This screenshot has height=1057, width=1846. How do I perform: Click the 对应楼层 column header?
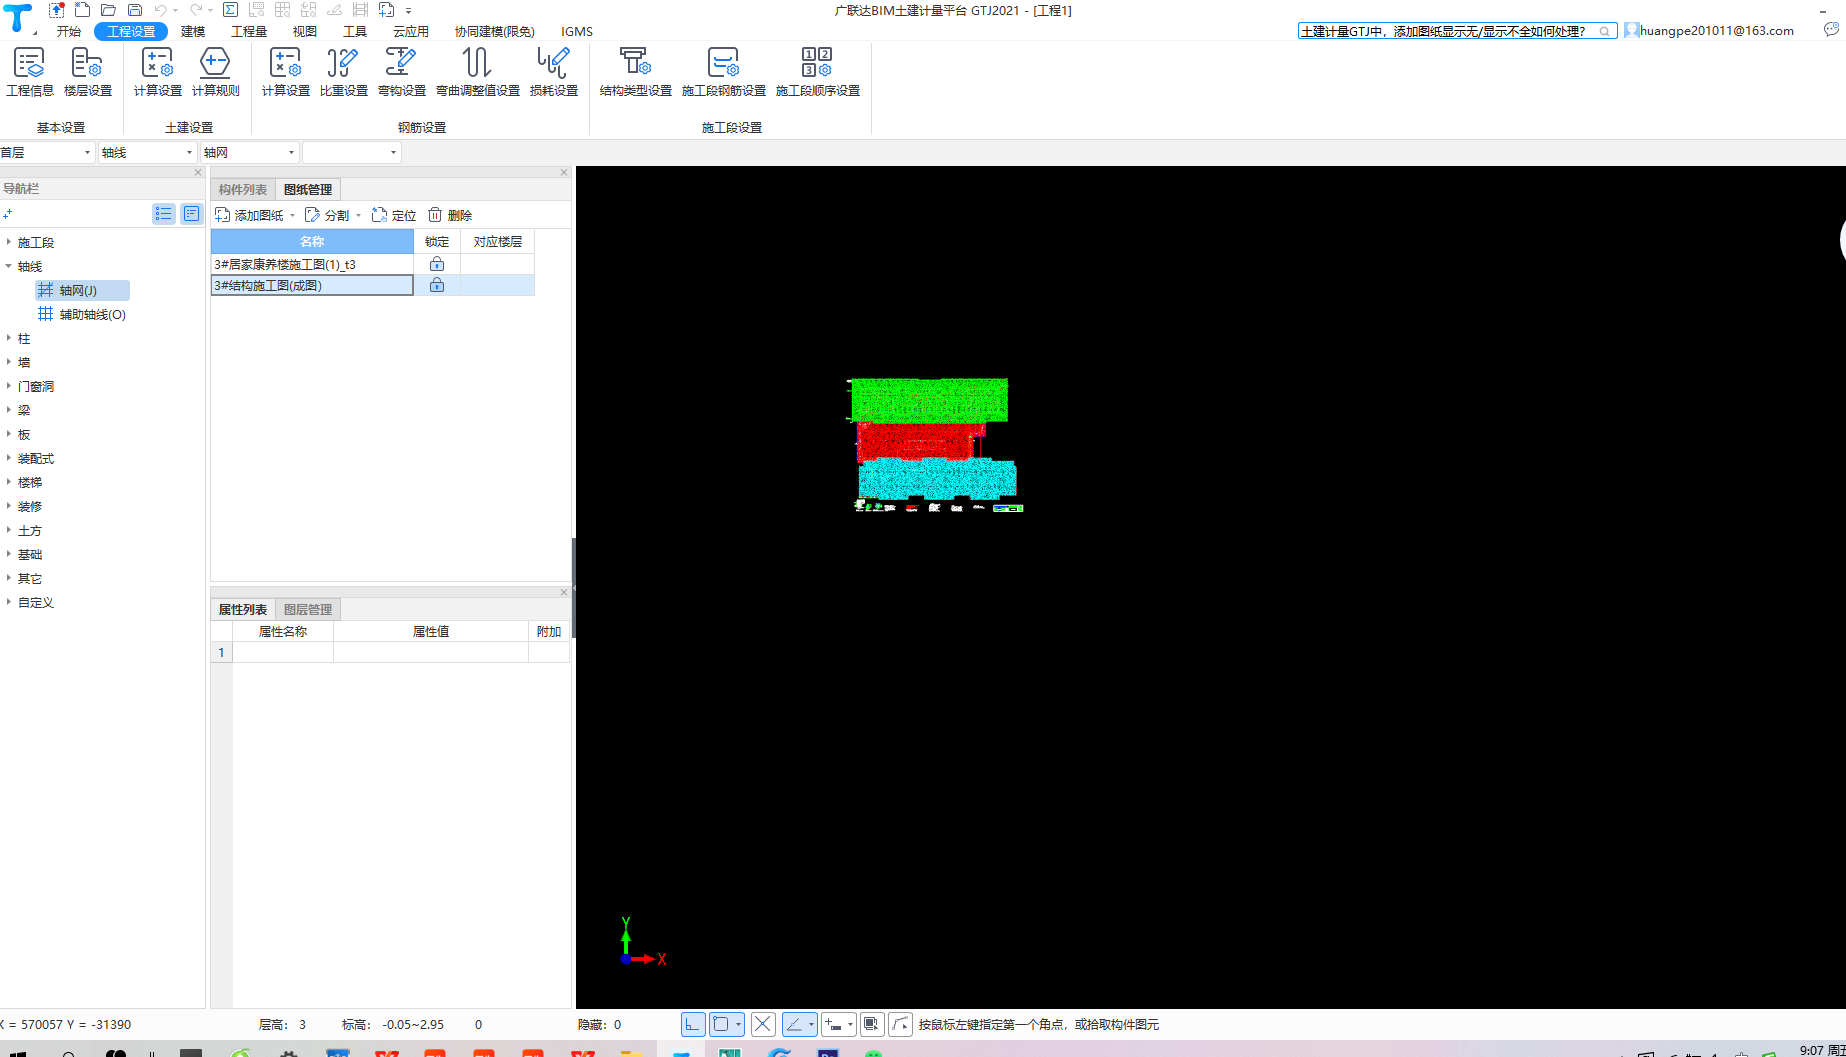[498, 241]
